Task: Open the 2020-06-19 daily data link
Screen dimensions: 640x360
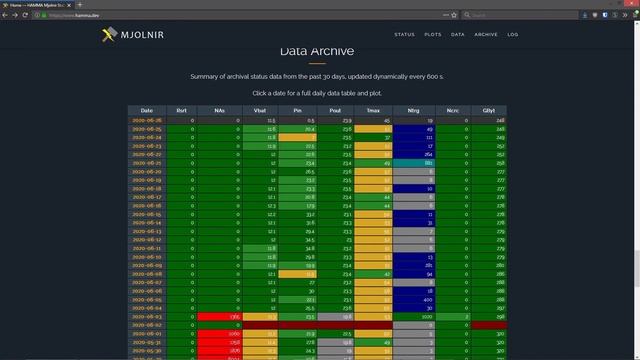Action: coord(147,180)
